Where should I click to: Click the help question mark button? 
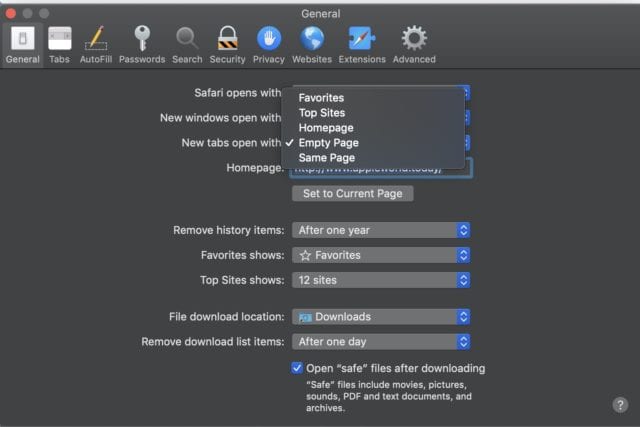click(x=619, y=405)
